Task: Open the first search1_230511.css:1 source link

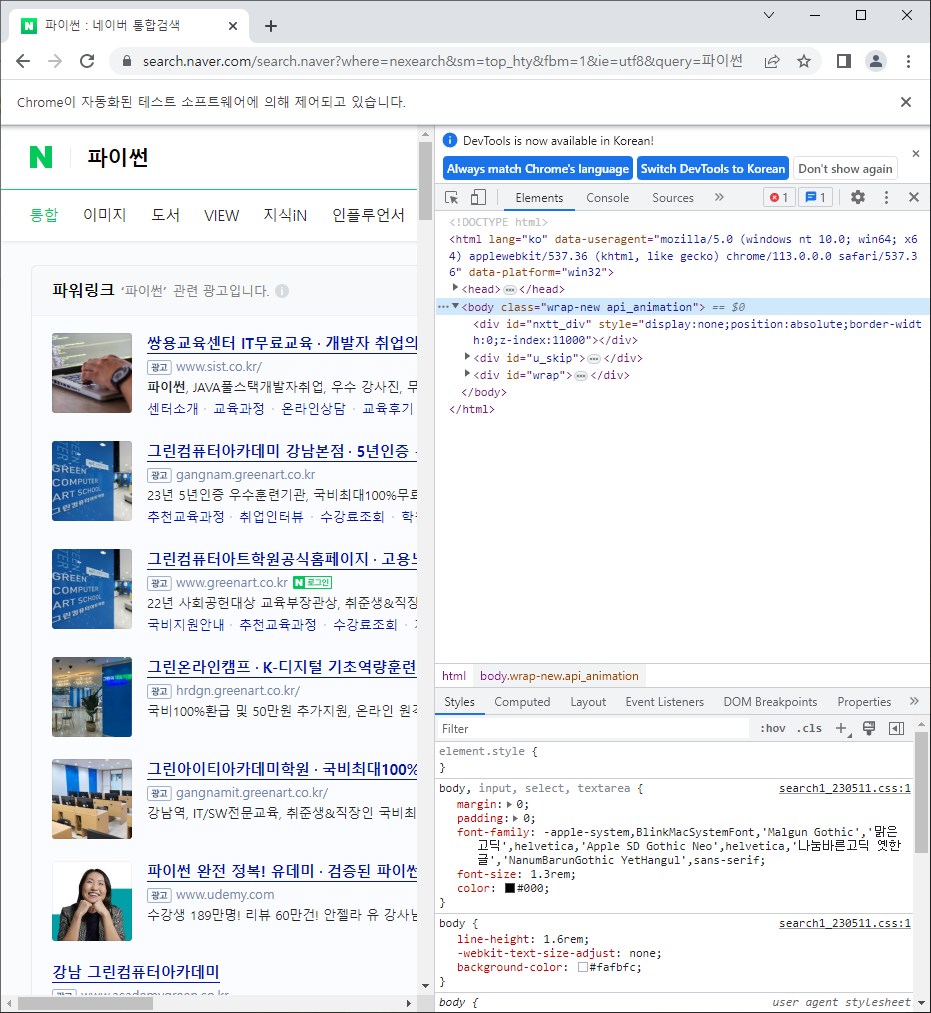Action: click(844, 788)
